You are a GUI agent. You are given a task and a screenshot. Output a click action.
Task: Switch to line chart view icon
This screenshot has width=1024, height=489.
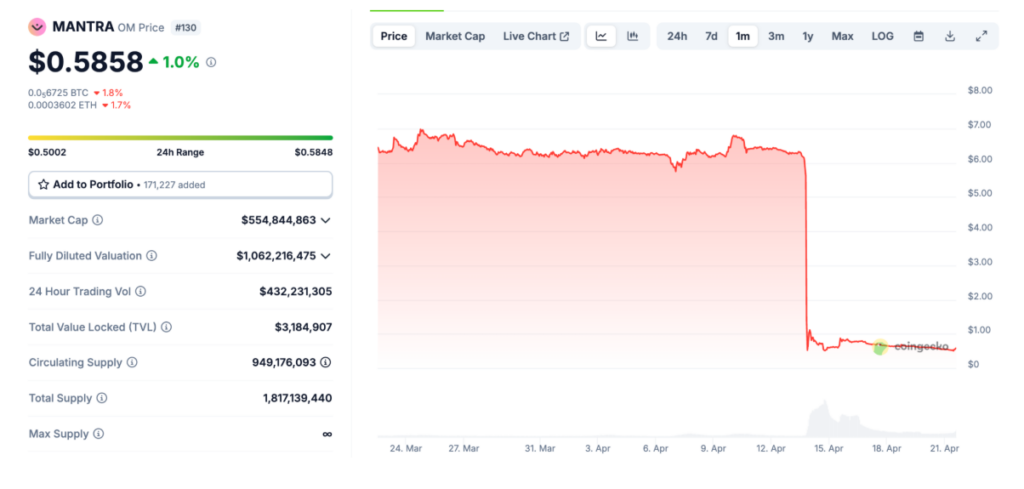tap(601, 36)
